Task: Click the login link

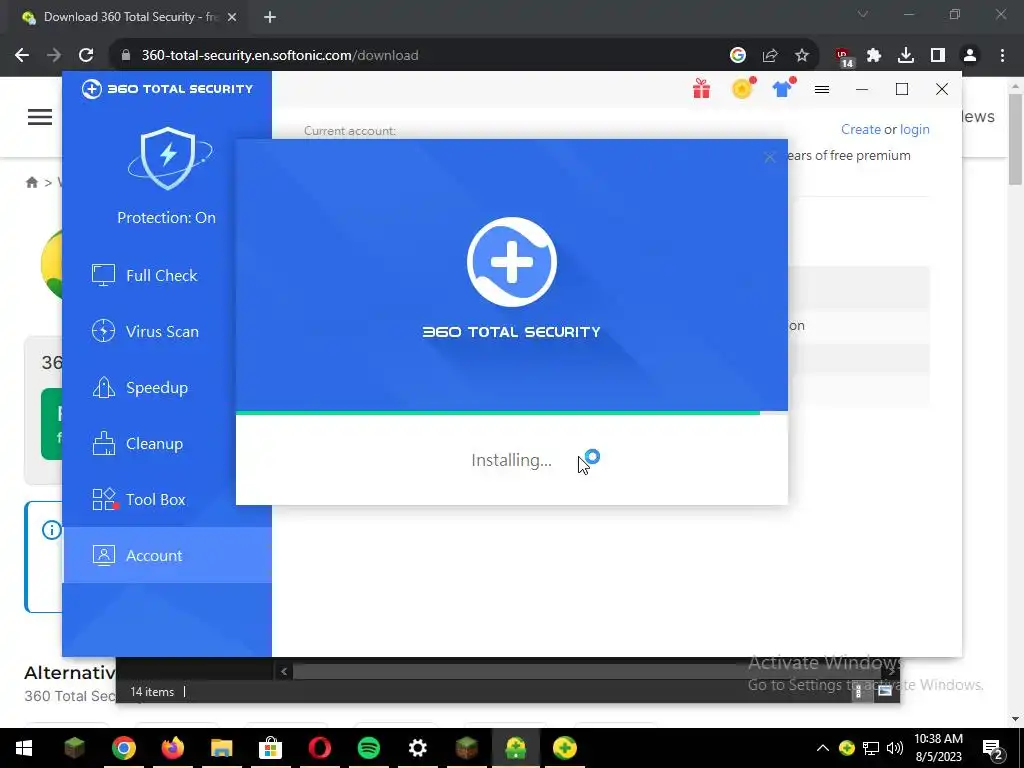Action: pos(914,129)
